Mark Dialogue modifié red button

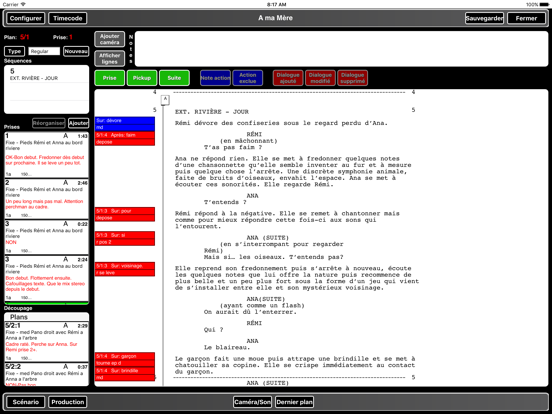(320, 78)
